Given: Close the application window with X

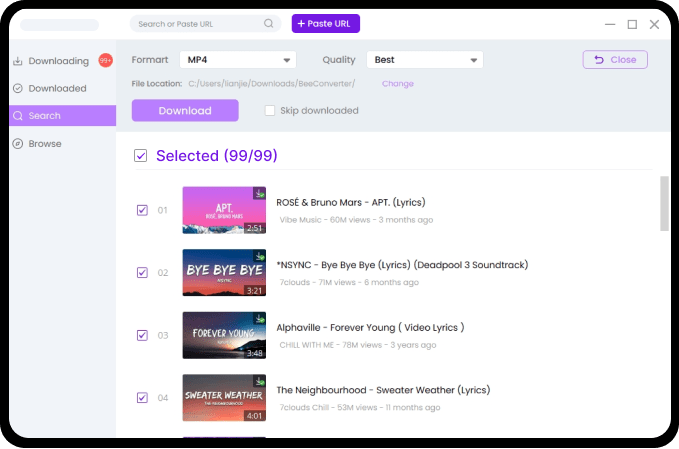Looking at the screenshot, I should pos(654,24).
